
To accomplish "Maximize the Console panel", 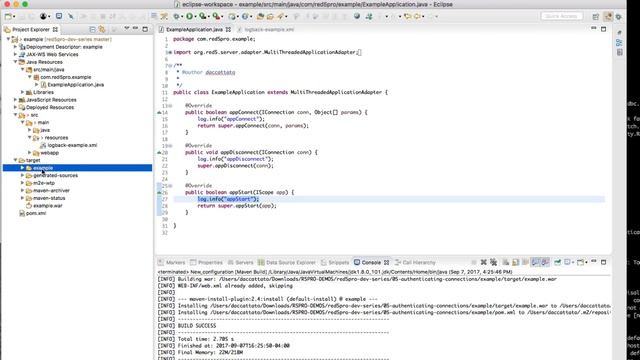I will (x=604, y=262).
